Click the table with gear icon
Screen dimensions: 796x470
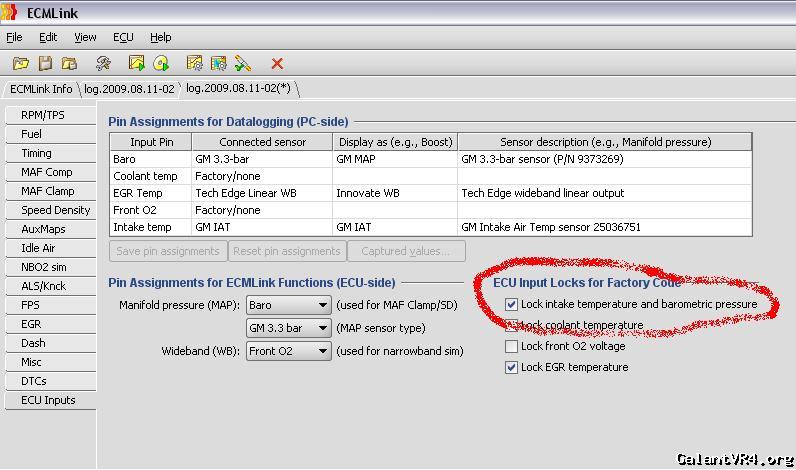point(194,63)
